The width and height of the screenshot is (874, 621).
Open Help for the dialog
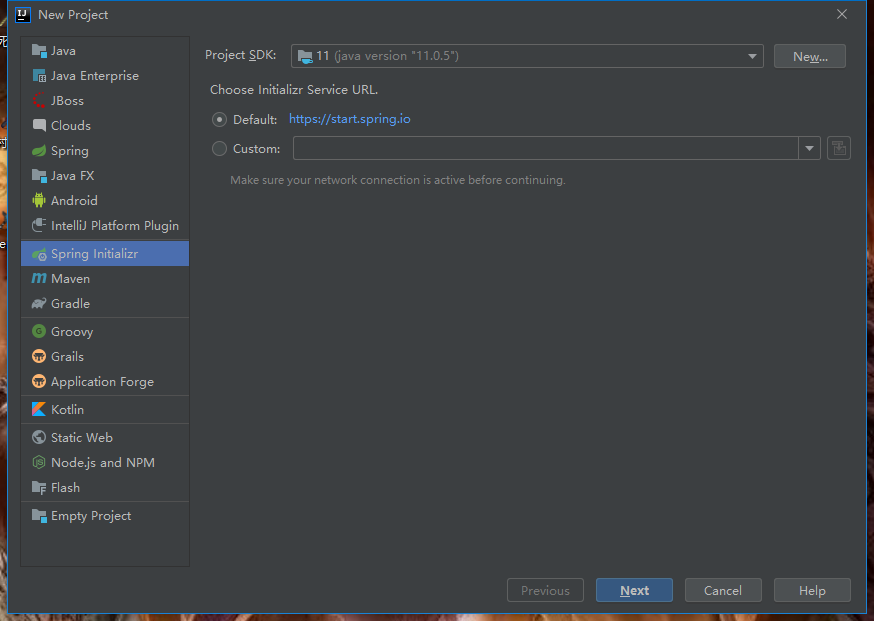812,590
